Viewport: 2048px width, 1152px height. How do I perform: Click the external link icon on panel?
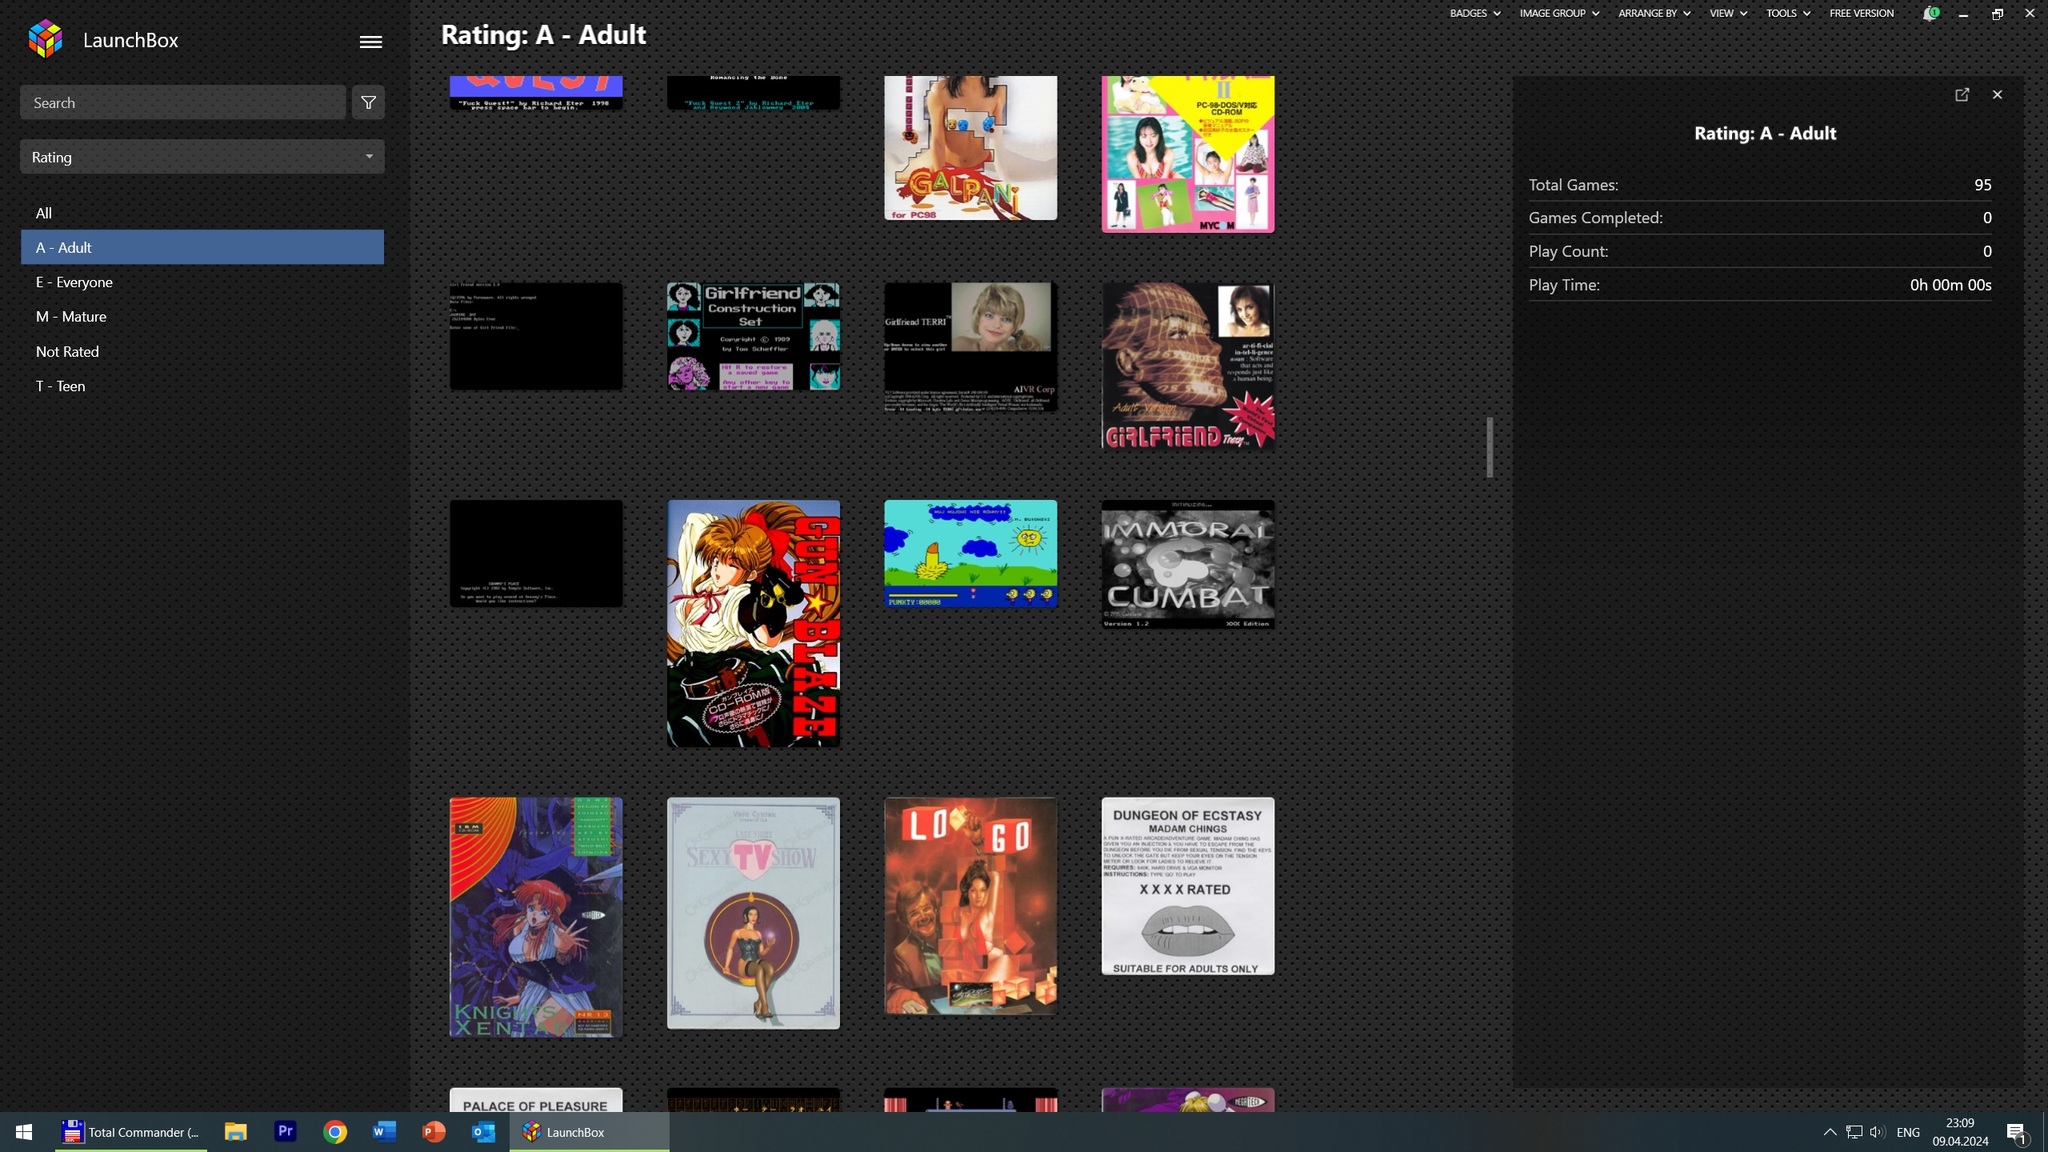click(x=1962, y=94)
